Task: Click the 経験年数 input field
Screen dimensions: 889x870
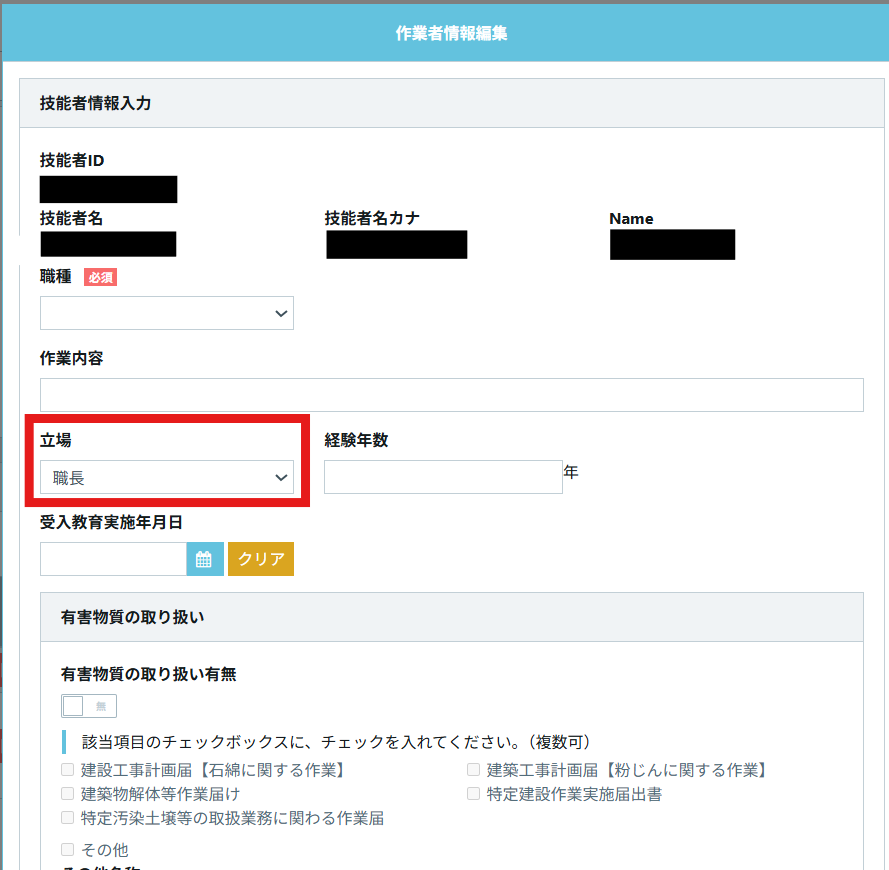Action: [x=443, y=477]
